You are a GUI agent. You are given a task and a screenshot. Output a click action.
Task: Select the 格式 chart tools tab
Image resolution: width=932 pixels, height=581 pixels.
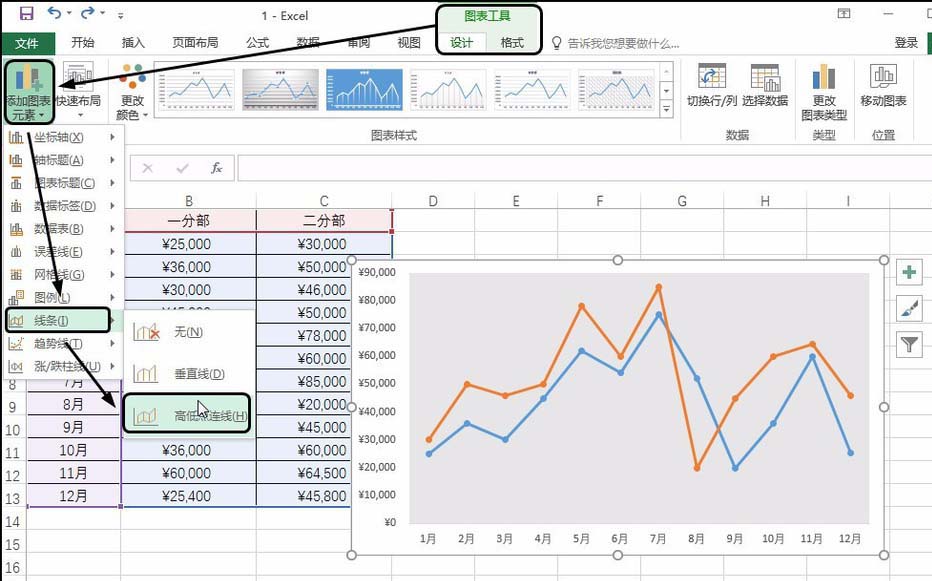click(x=512, y=42)
